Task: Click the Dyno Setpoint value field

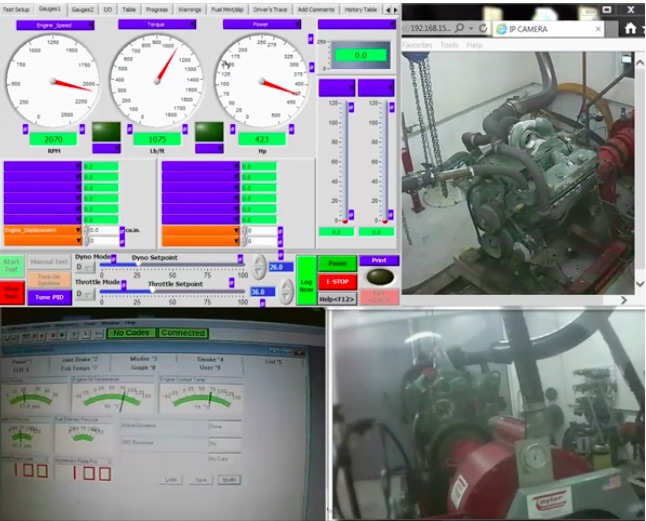Action: pos(278,267)
